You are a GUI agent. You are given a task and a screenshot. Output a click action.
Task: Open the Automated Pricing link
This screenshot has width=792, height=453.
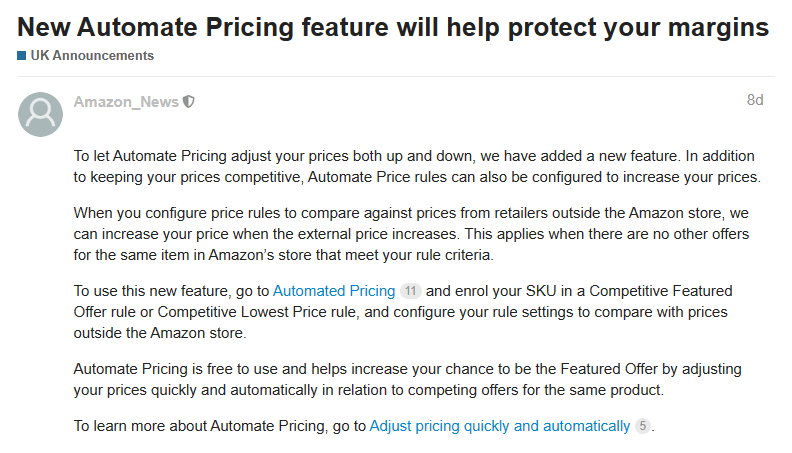tap(334, 291)
